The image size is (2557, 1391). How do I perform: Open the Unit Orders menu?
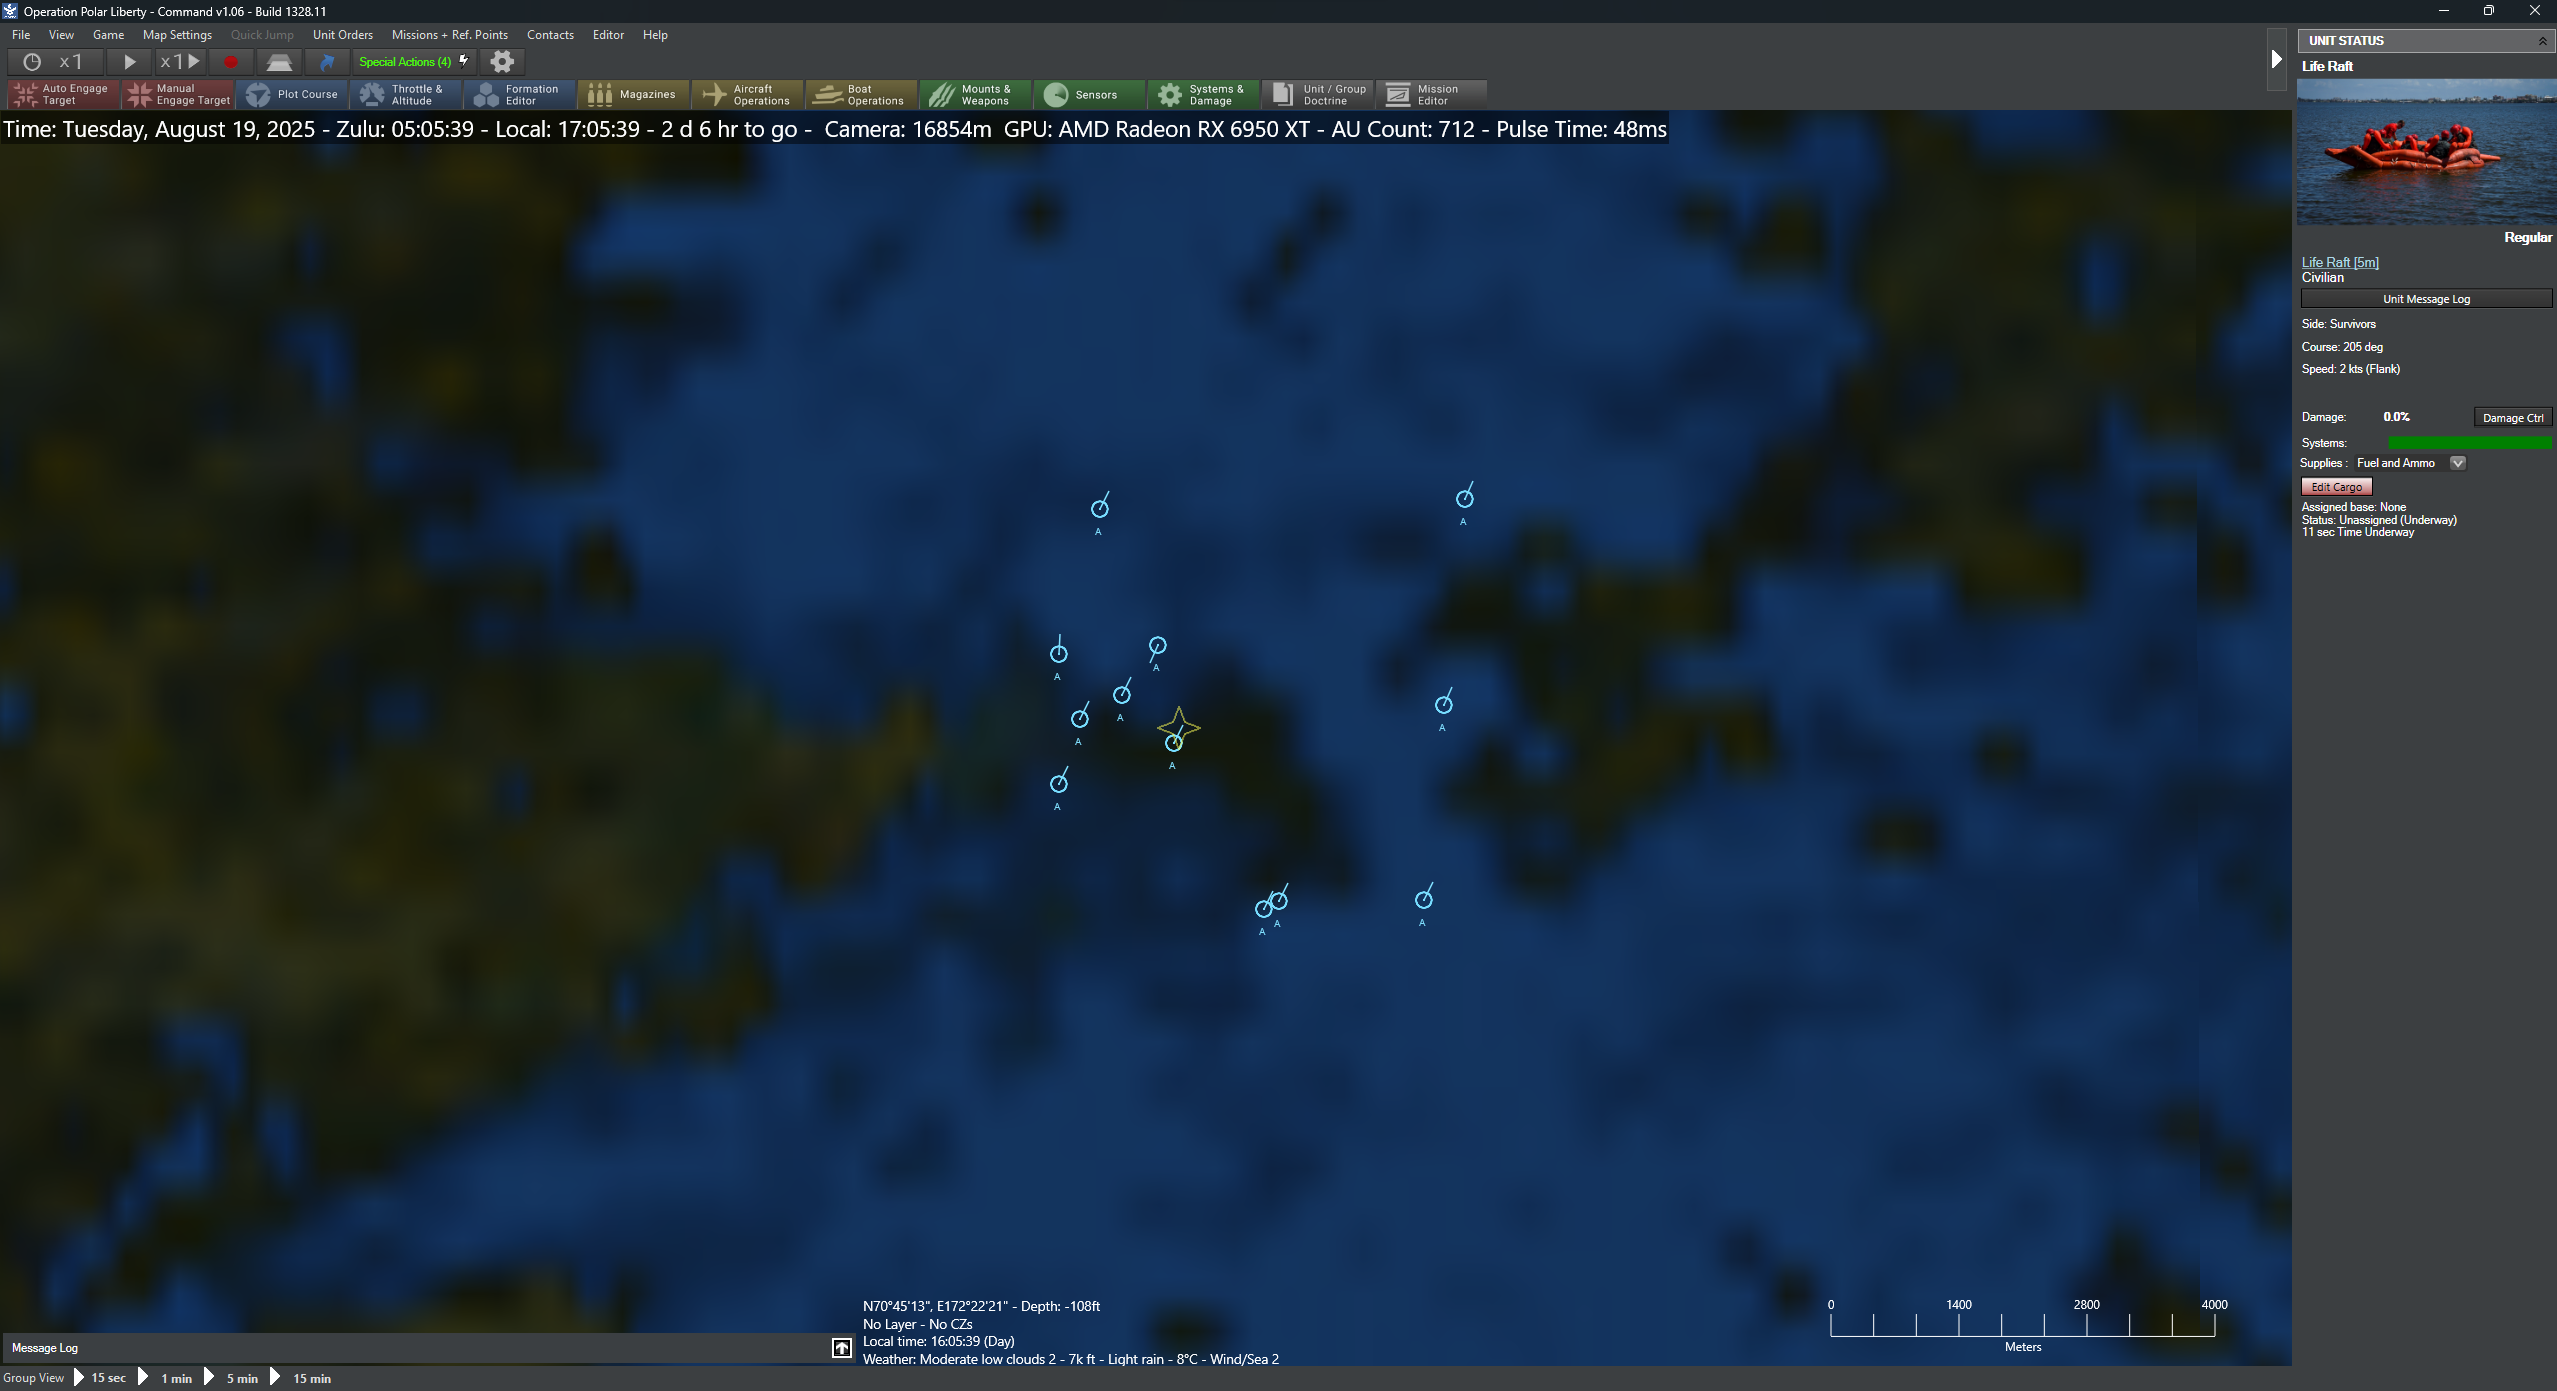[343, 34]
